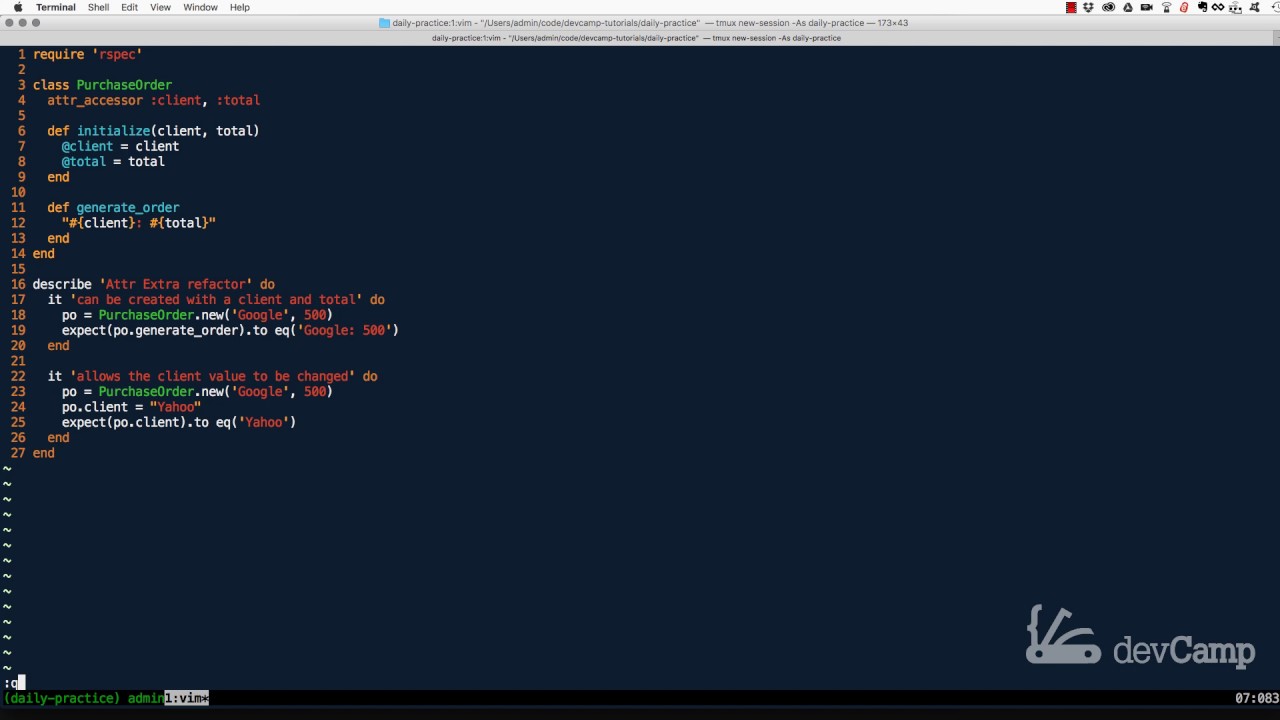The height and width of the screenshot is (720, 1280).
Task: Click 'allows the client value to be changed' string
Action: point(212,376)
